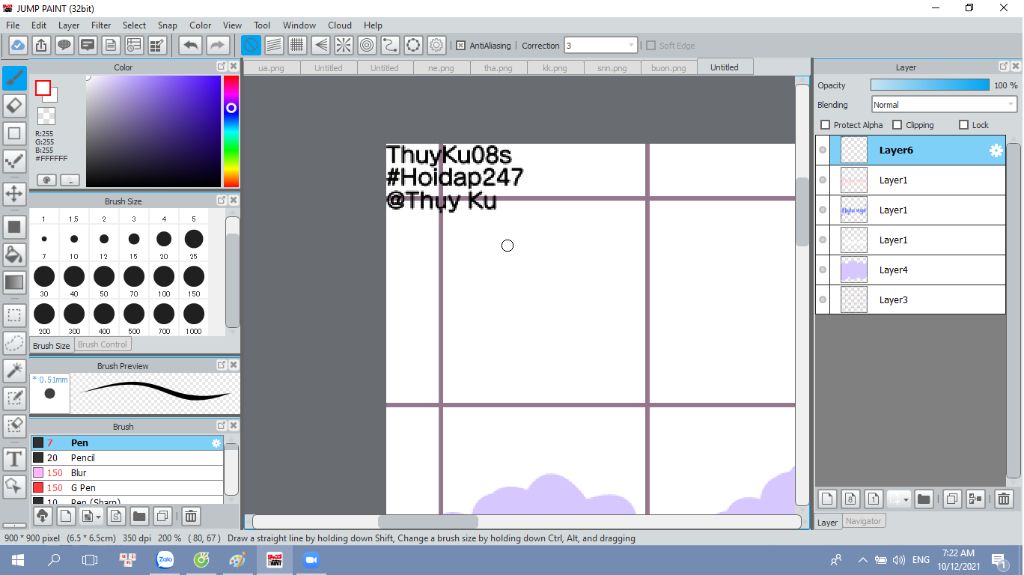This screenshot has height=575, width=1024.
Task: Add new folder in Layer panel
Action: [x=923, y=499]
